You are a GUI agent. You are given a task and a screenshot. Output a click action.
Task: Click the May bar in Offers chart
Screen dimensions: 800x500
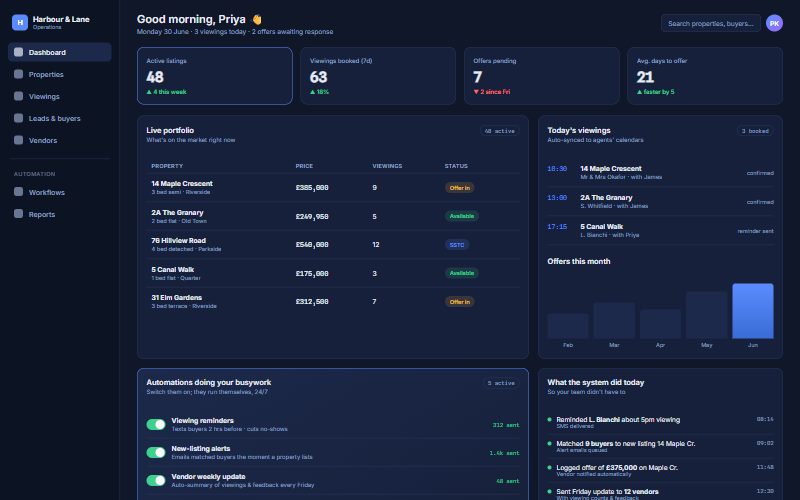coord(707,315)
